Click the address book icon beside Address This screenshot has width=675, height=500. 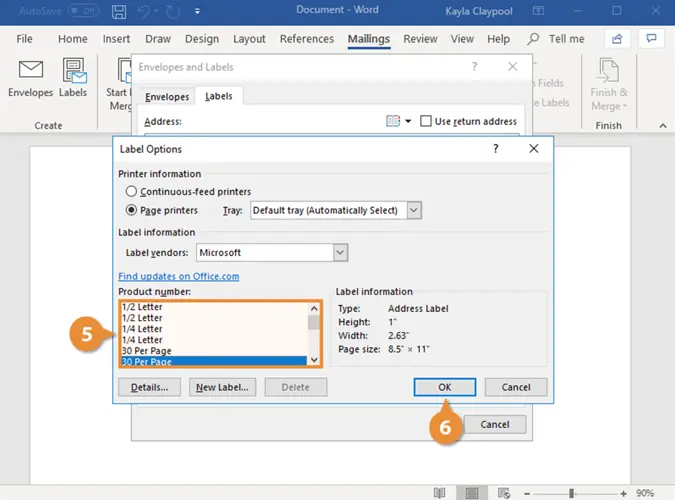(x=393, y=121)
